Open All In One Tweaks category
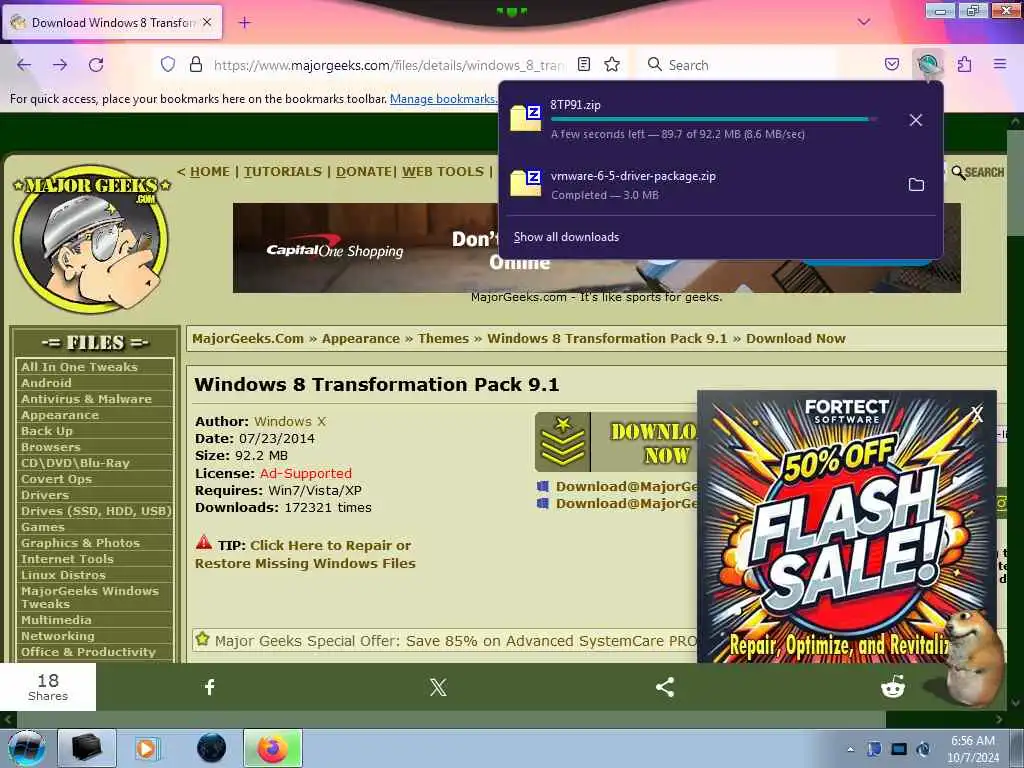The width and height of the screenshot is (1024, 768). [79, 367]
